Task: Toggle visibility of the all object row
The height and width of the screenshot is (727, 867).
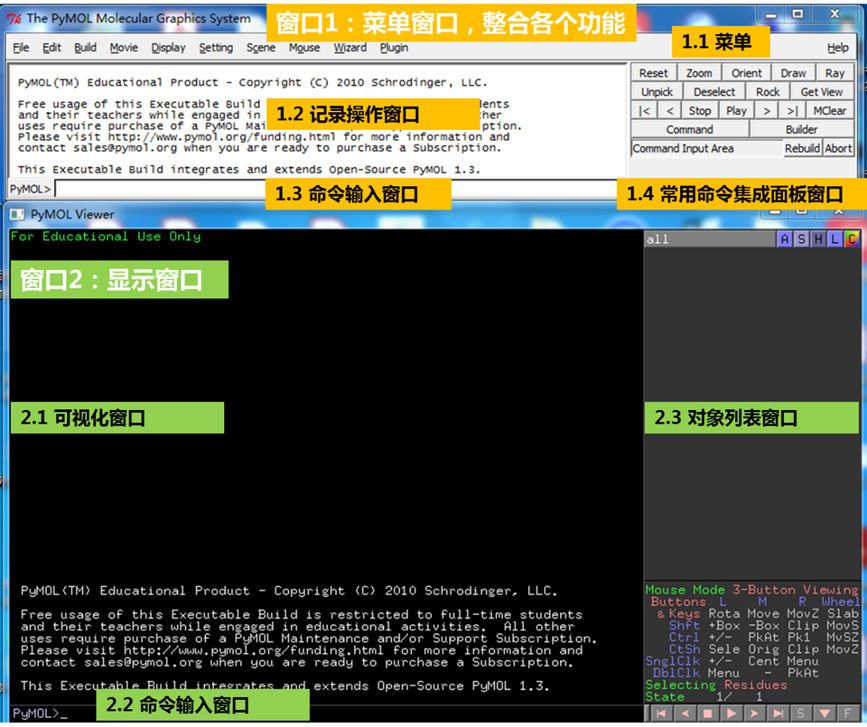Action: coord(710,239)
